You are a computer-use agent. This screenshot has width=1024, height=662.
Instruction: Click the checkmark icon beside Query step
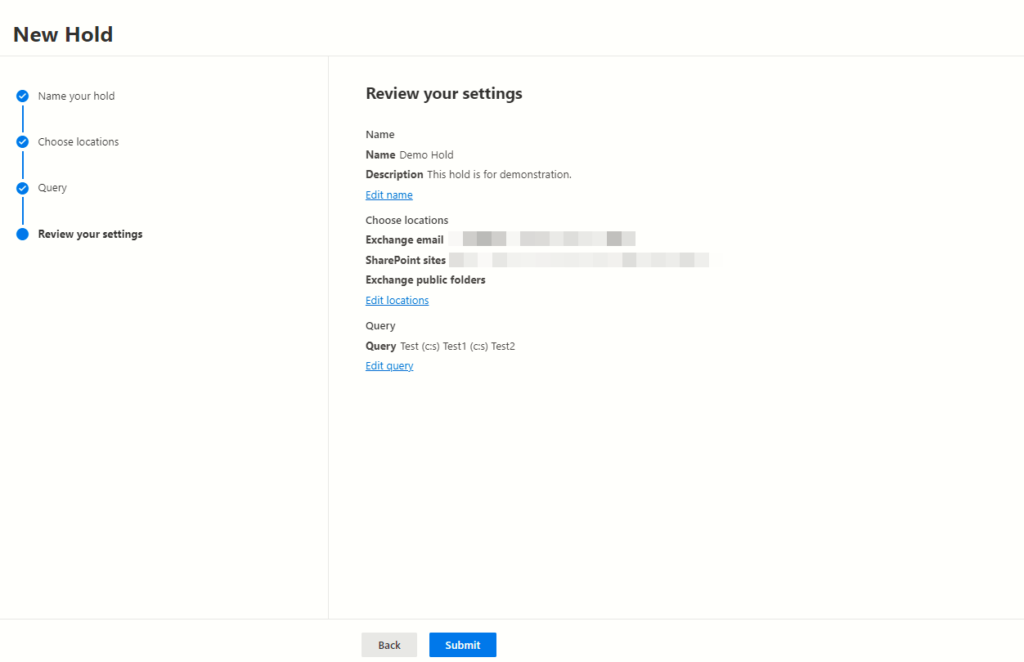click(22, 188)
